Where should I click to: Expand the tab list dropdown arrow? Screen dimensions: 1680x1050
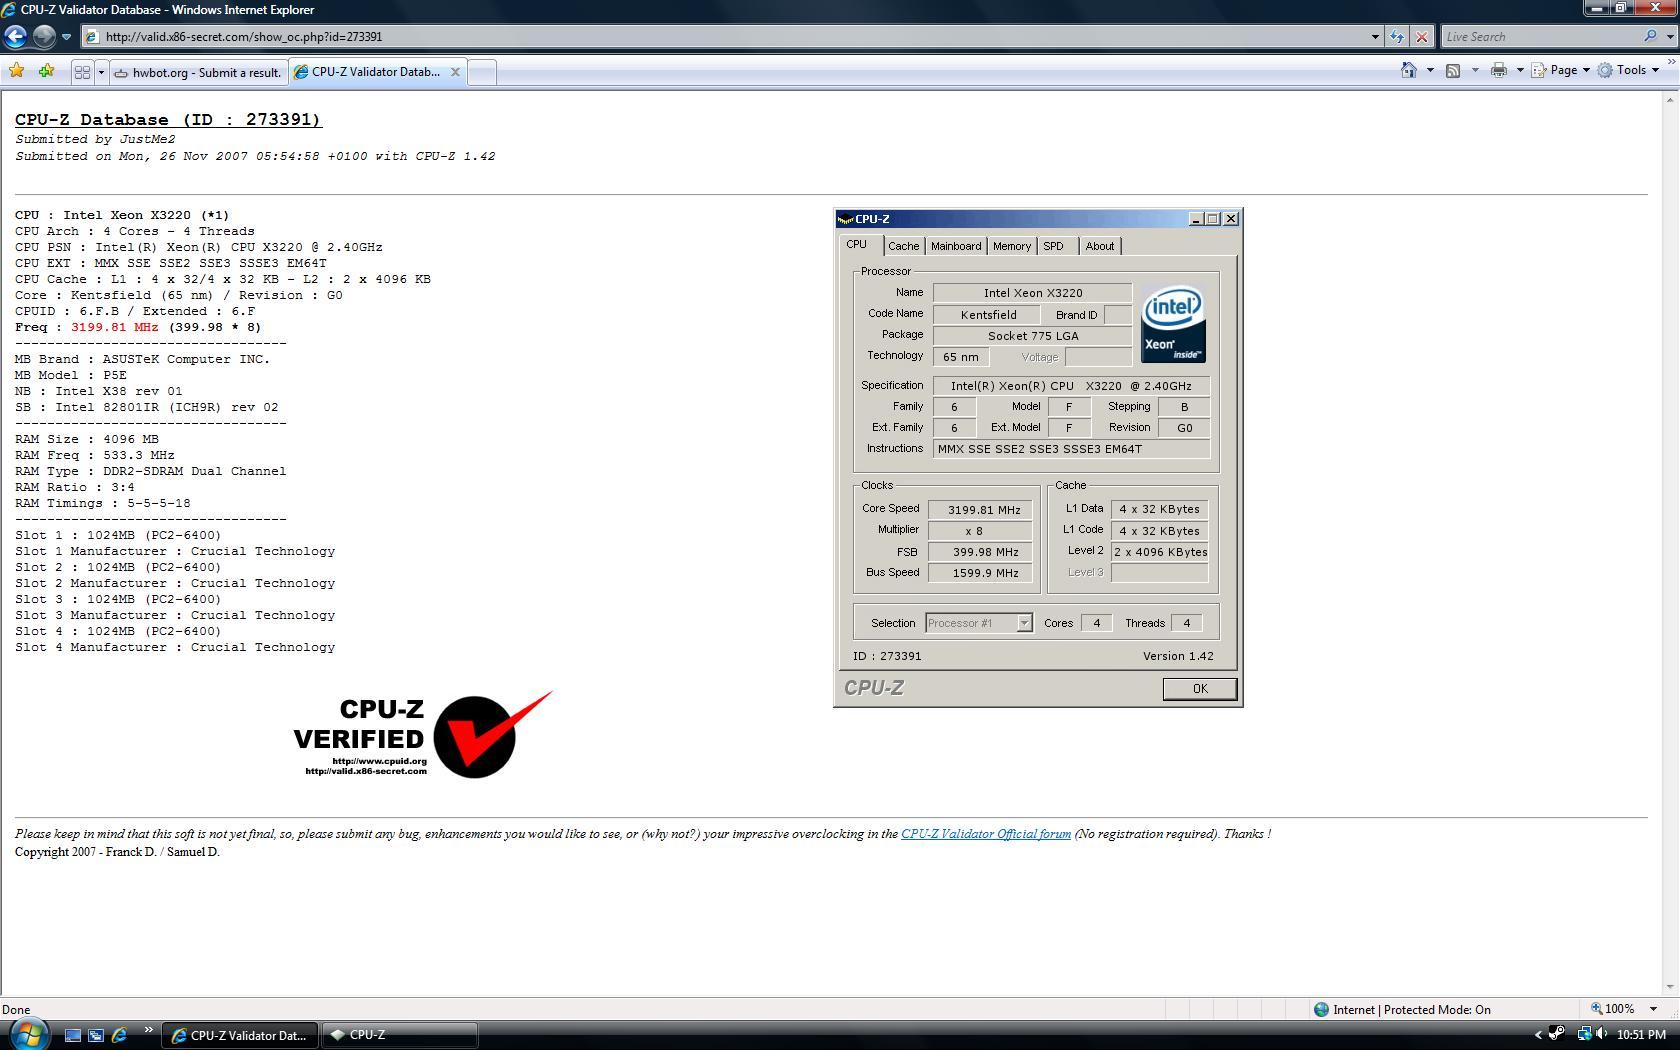pos(100,72)
